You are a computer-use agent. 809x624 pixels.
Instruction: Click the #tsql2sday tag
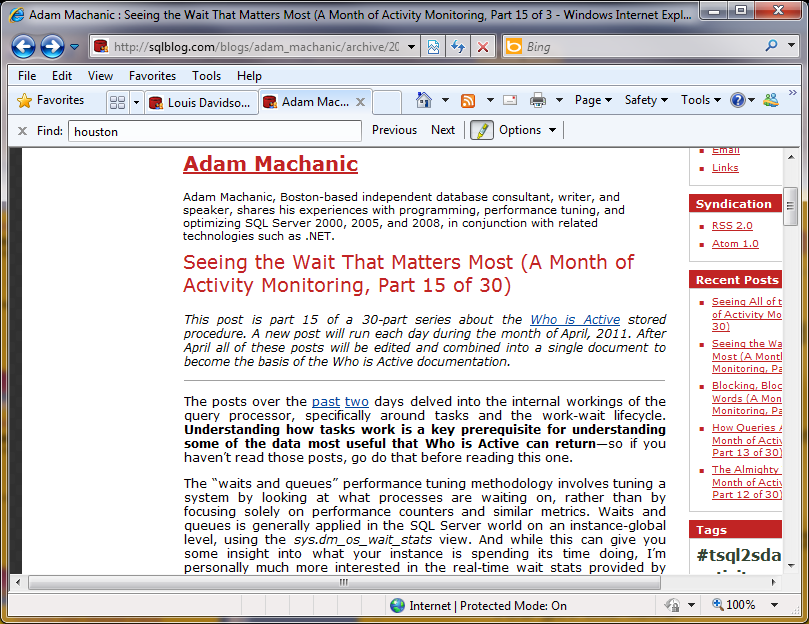pyautogui.click(x=739, y=555)
